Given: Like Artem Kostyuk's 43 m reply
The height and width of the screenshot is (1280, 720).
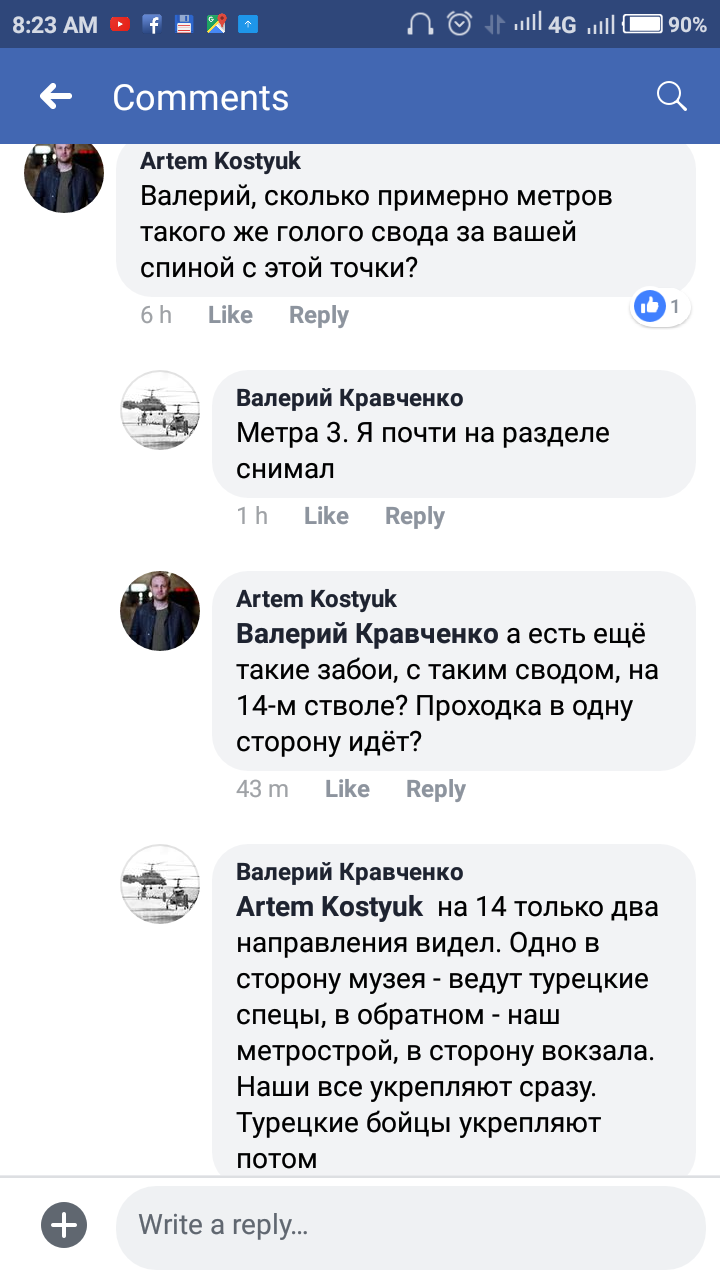Looking at the screenshot, I should click(x=347, y=789).
